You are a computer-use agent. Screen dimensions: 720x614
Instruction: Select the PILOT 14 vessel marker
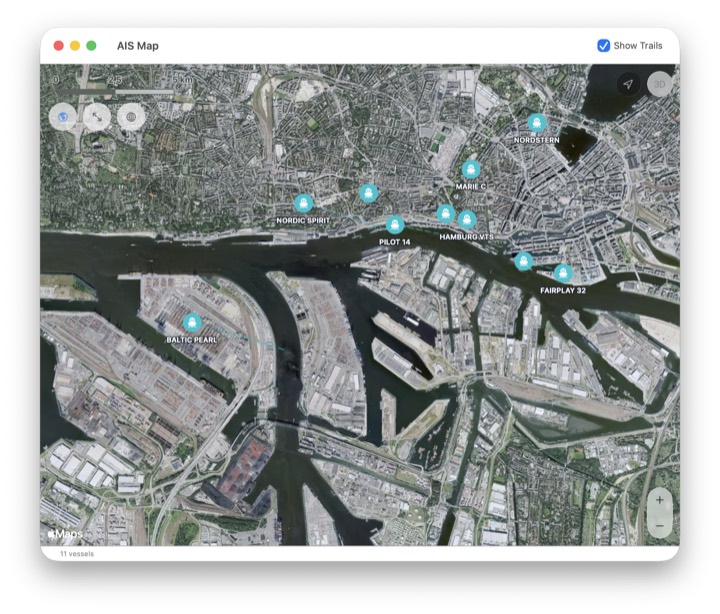[395, 225]
